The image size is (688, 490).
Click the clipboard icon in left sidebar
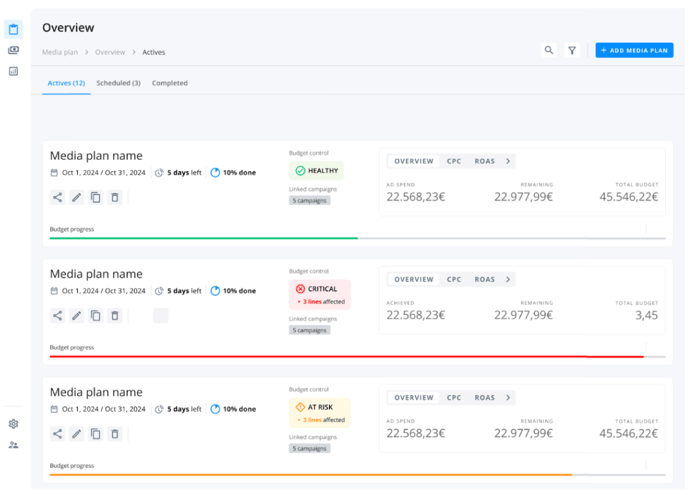(13, 30)
